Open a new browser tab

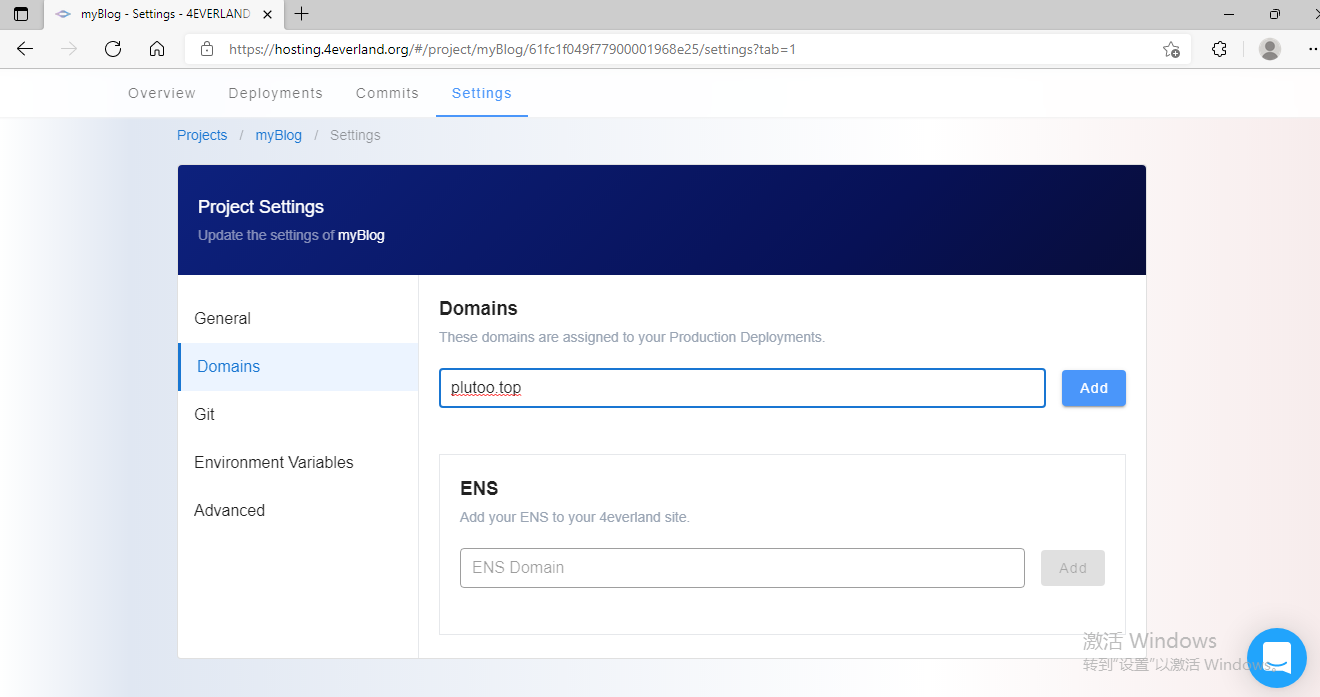click(302, 14)
